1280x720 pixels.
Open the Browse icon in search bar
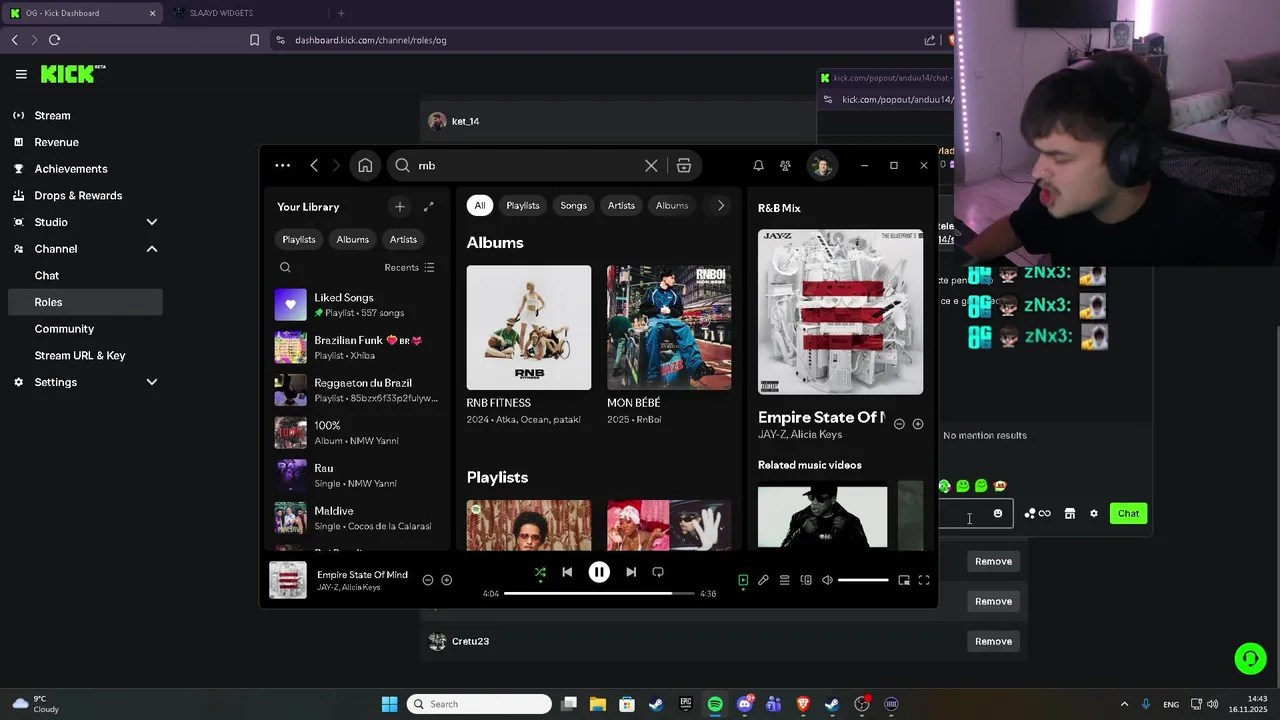684,166
